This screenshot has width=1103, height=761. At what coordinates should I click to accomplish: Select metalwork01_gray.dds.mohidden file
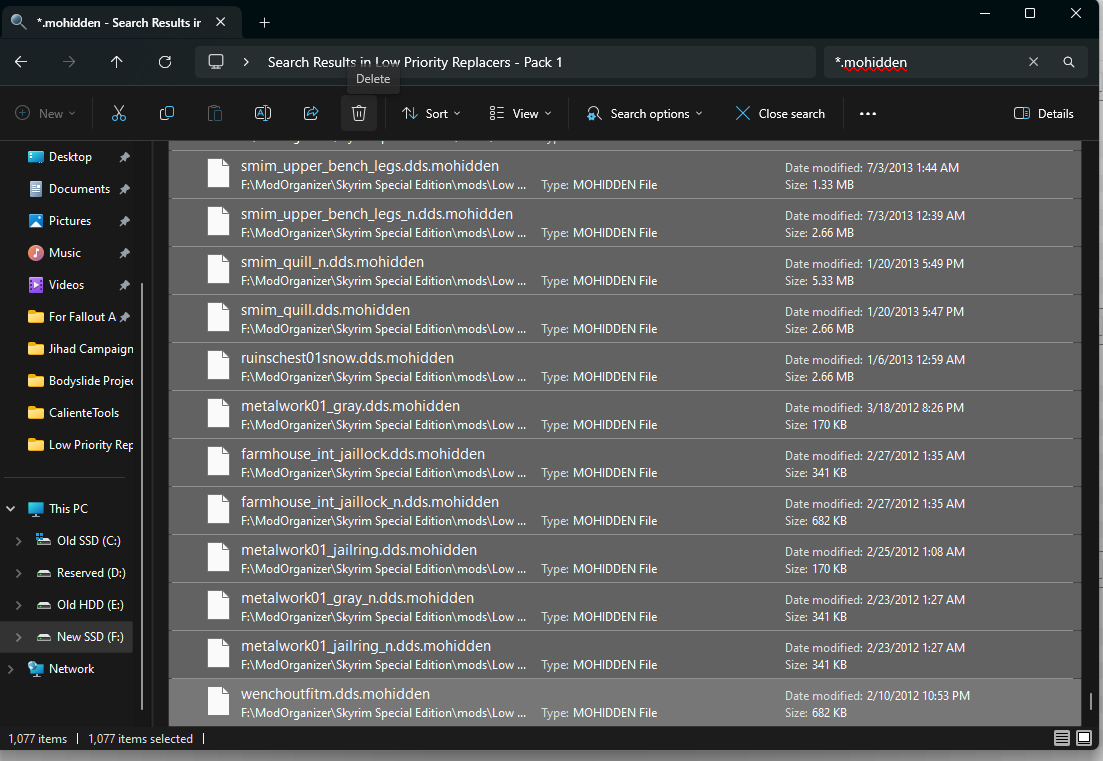point(625,414)
